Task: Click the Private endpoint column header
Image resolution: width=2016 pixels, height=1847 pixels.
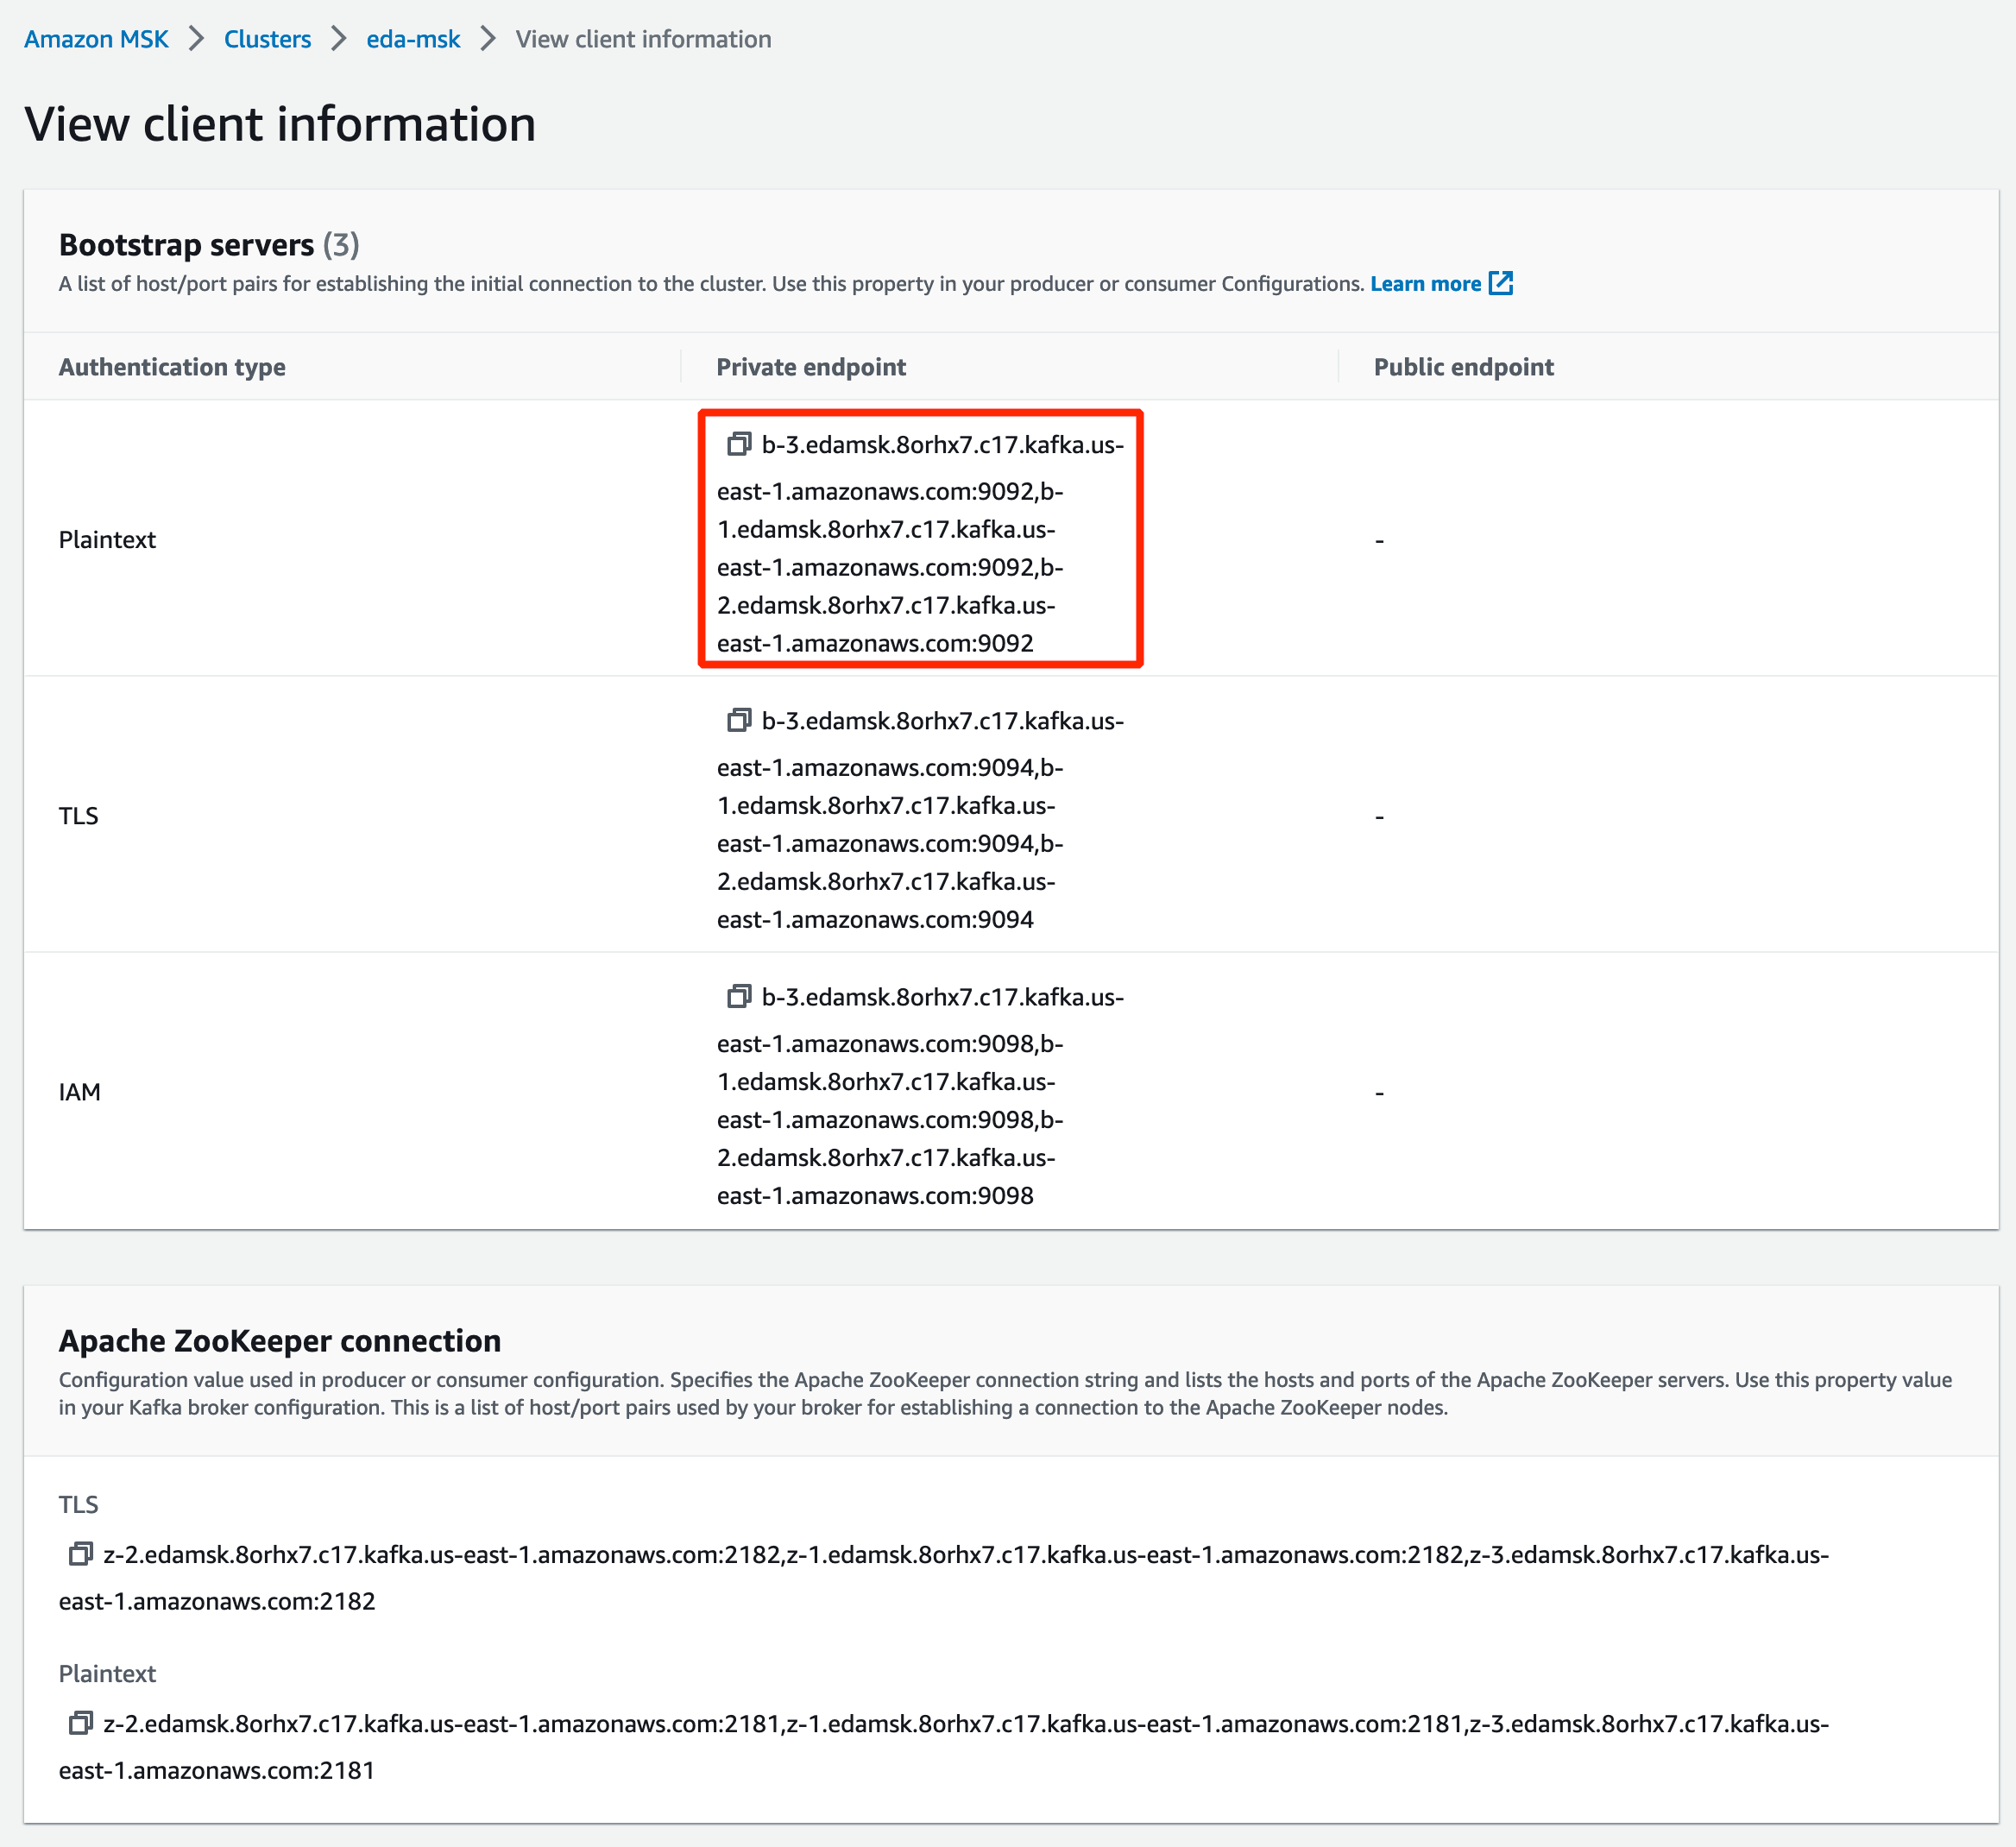Action: click(811, 367)
